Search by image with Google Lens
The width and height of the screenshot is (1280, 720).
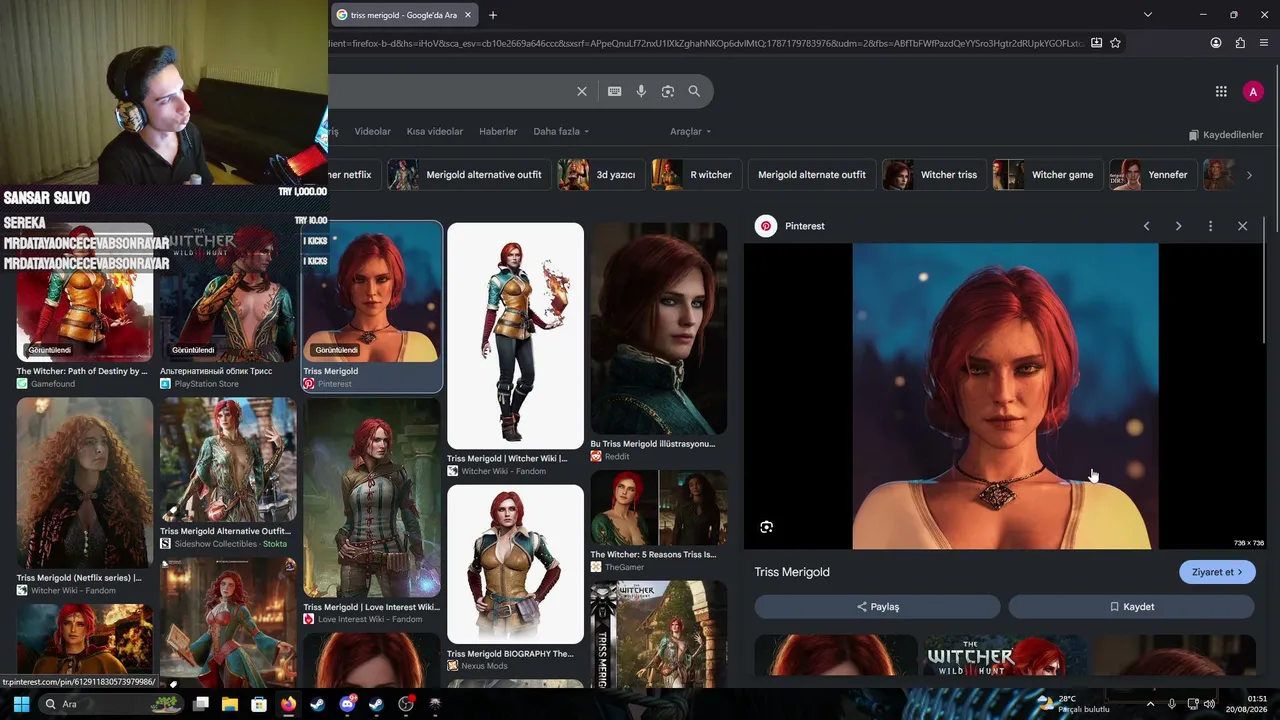(x=668, y=91)
